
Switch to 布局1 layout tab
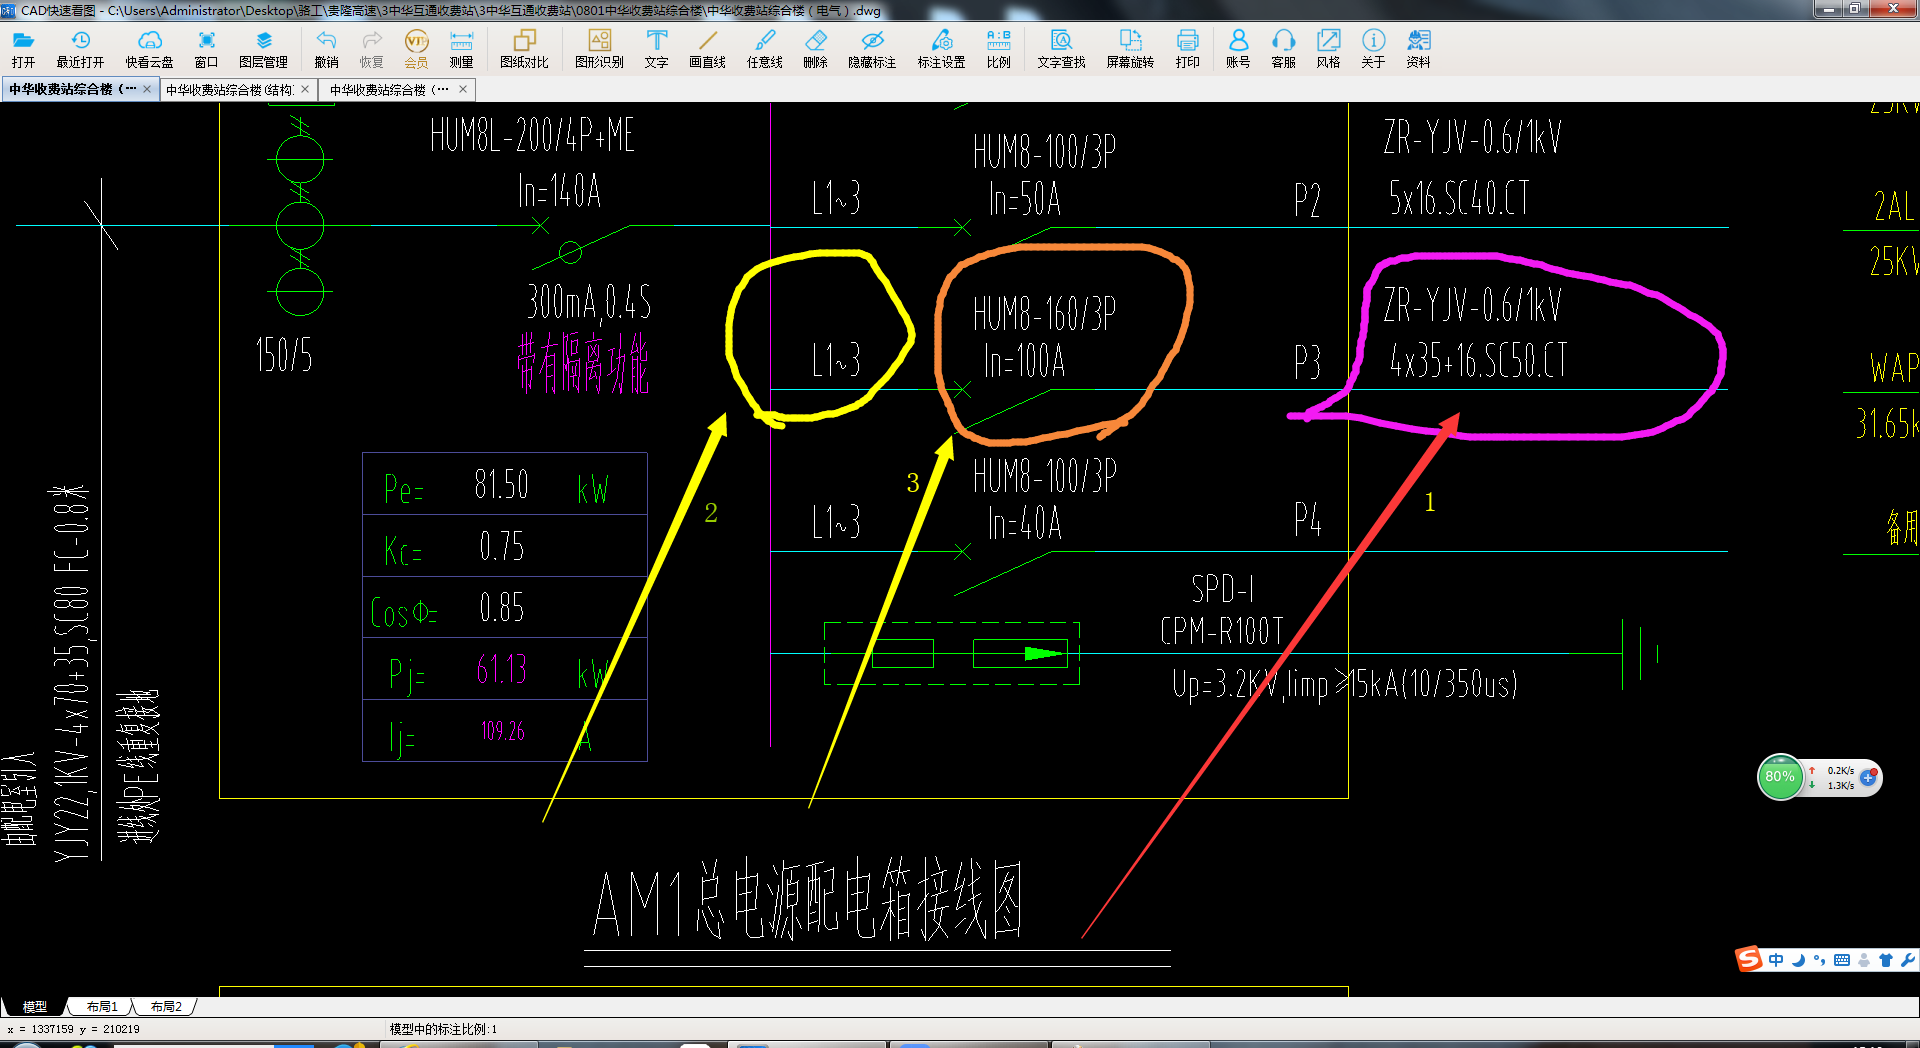(x=102, y=1006)
